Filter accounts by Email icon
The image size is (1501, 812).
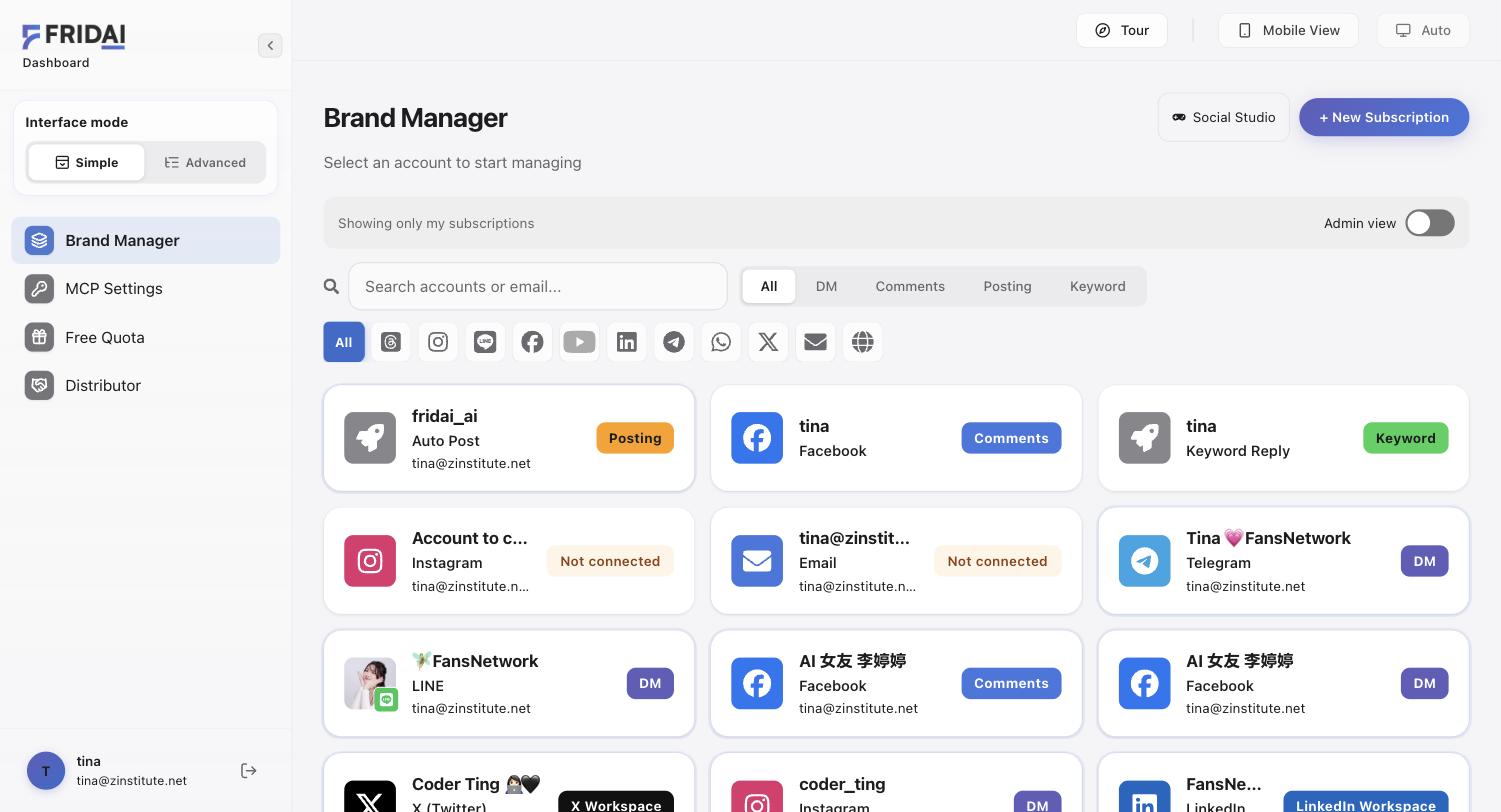tap(815, 342)
